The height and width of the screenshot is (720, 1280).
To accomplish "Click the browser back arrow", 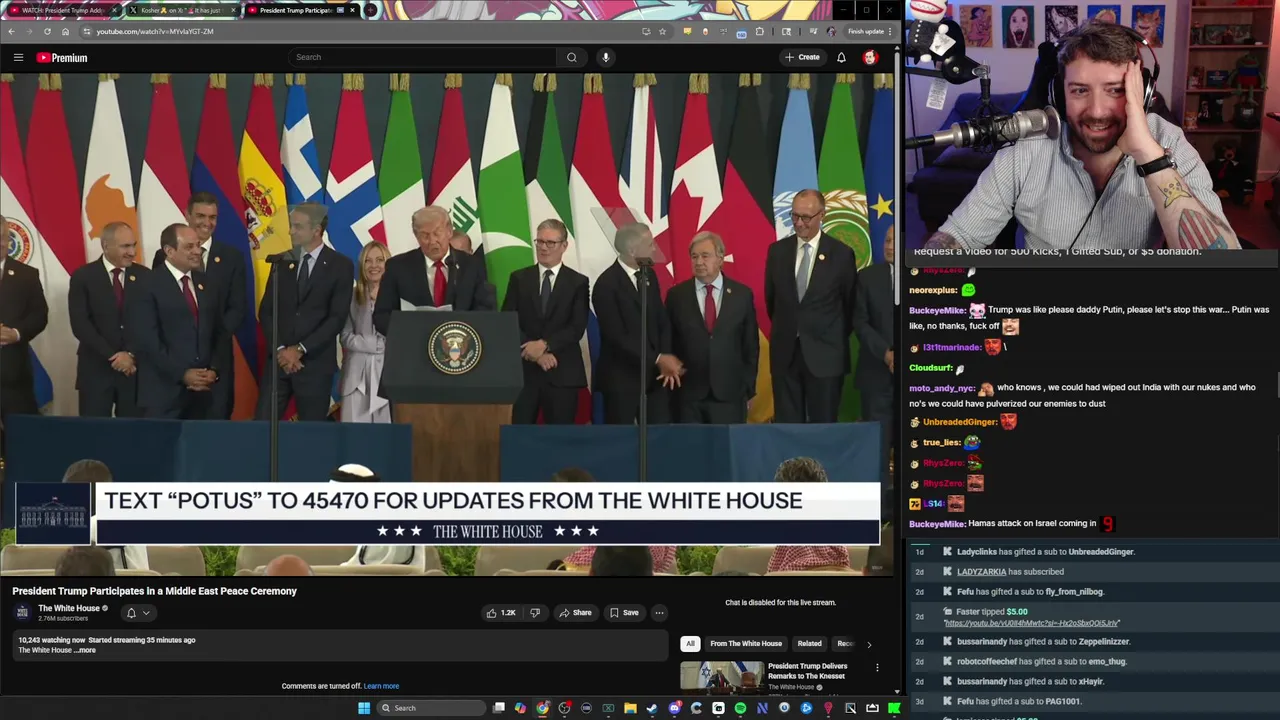I will tap(11, 31).
